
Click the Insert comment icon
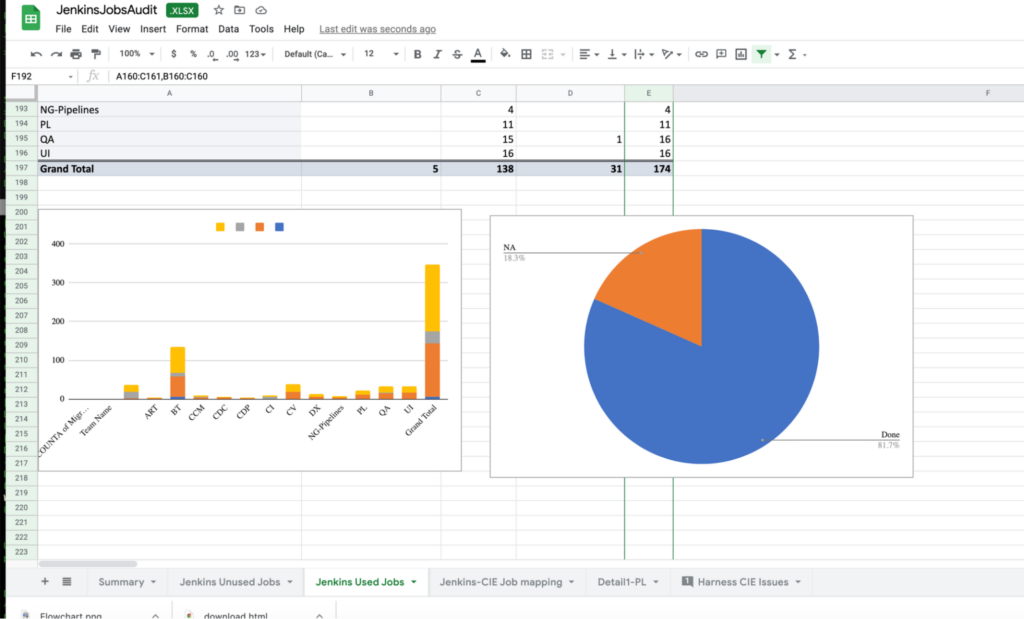pos(721,54)
